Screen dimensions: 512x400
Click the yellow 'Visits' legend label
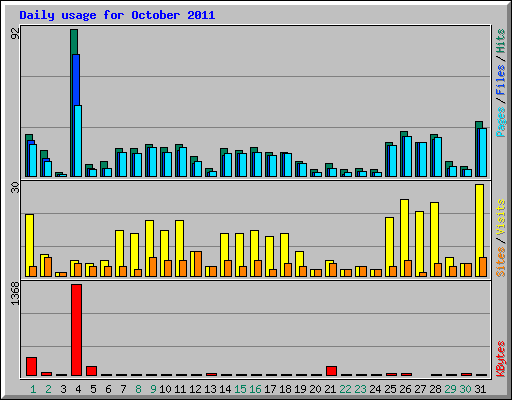point(500,217)
